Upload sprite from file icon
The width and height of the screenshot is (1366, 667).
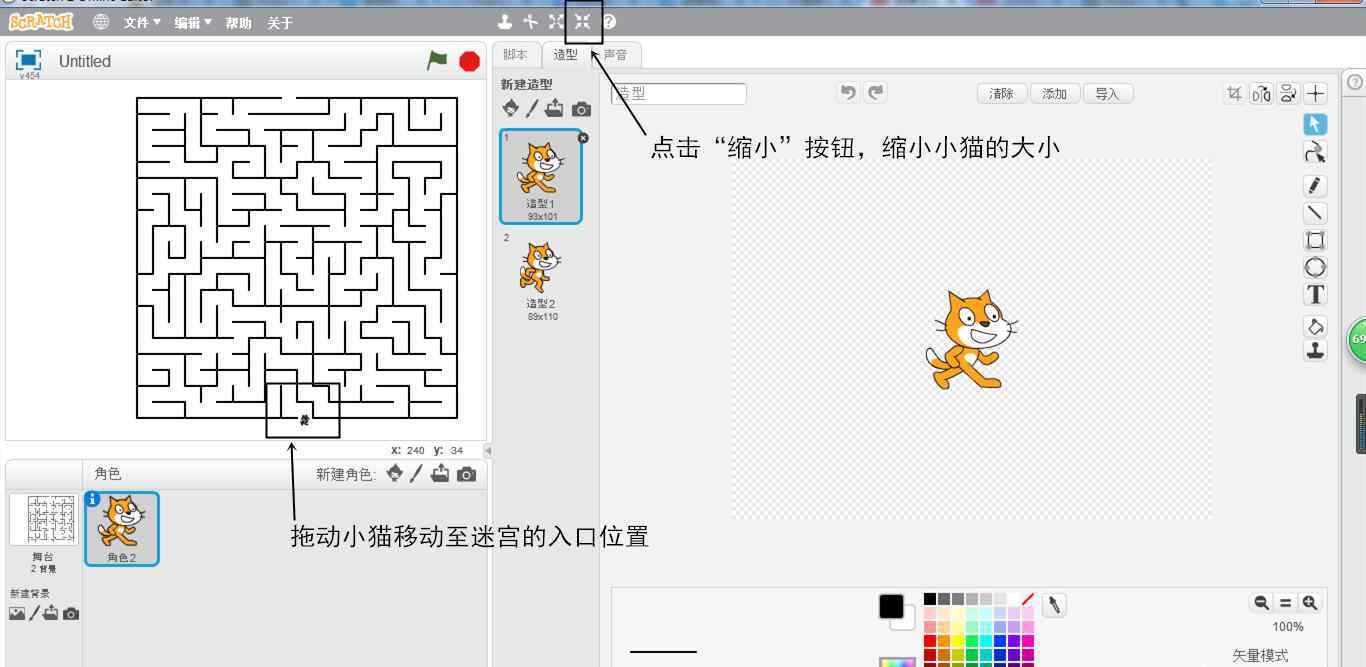tap(441, 473)
